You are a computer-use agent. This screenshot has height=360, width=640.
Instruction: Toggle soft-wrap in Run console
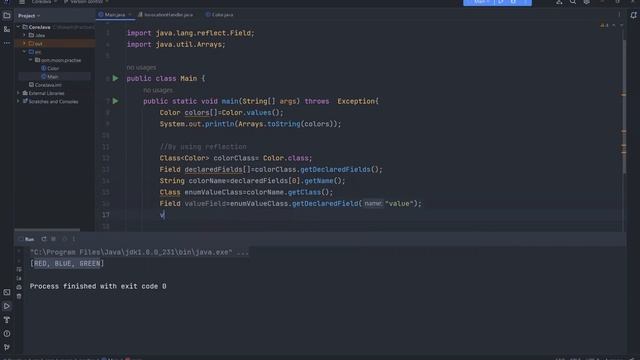coord(19,269)
